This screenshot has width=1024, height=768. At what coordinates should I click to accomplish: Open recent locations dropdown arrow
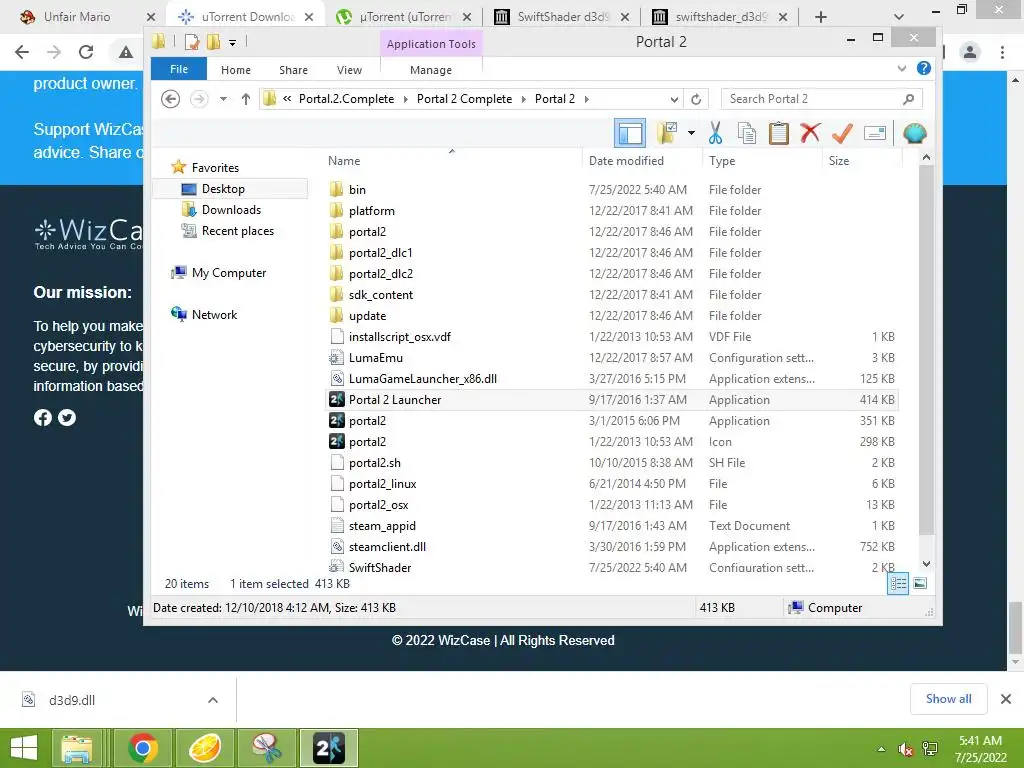pyautogui.click(x=223, y=99)
